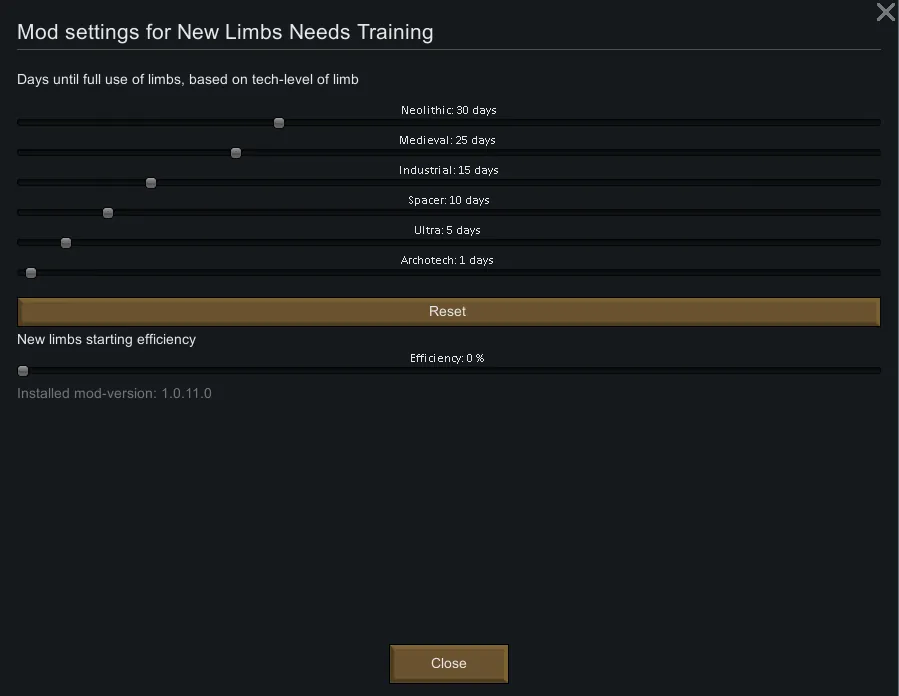The height and width of the screenshot is (696, 899).
Task: Click the 'Medieval: 25 days' label
Action: (x=447, y=140)
